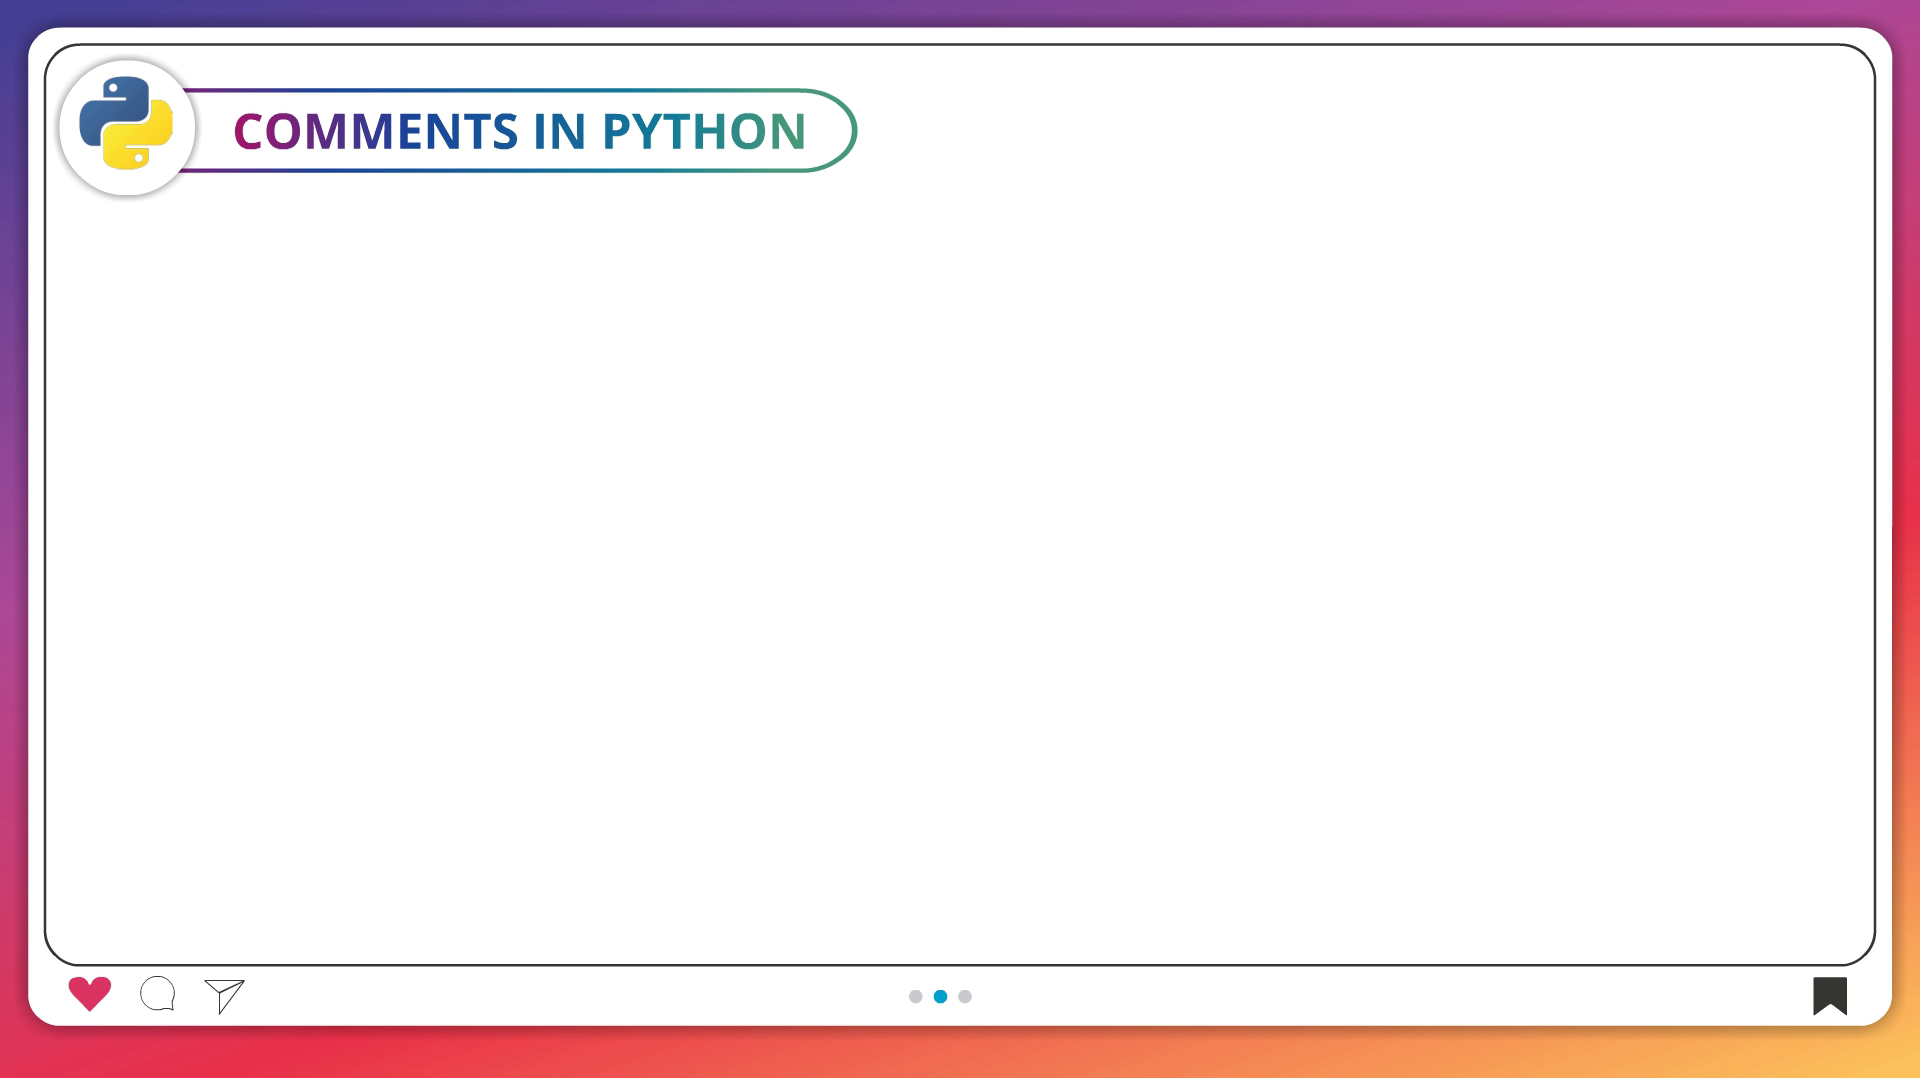The height and width of the screenshot is (1078, 1920).
Task: Click the white circle behind the Python logo
Action: (80, 170)
